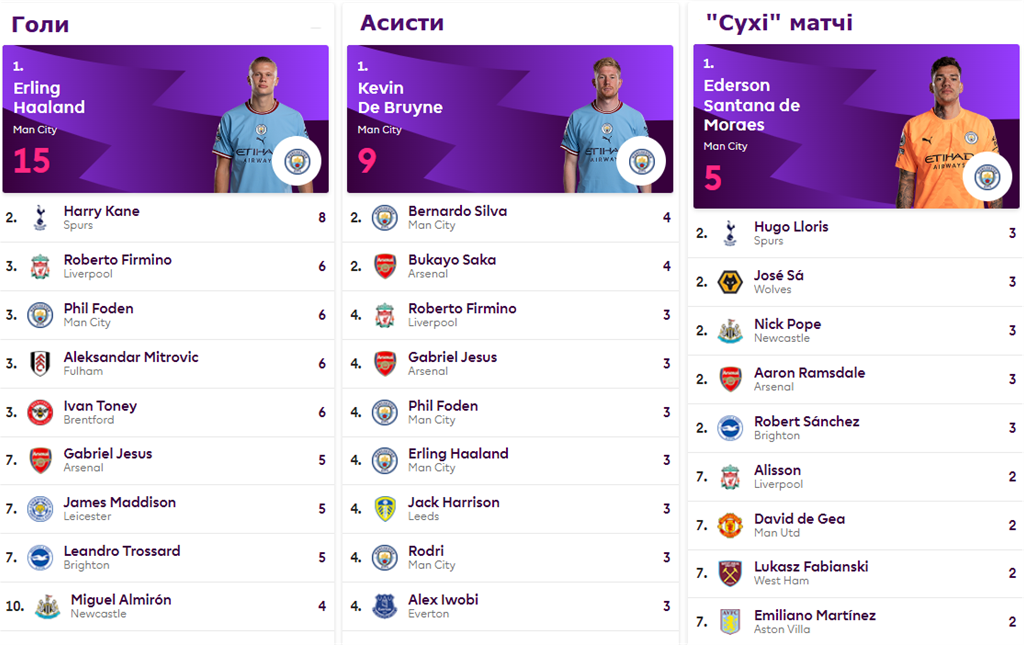Select Bukayo Saka in the assists list
This screenshot has height=645, width=1024.
[511, 266]
